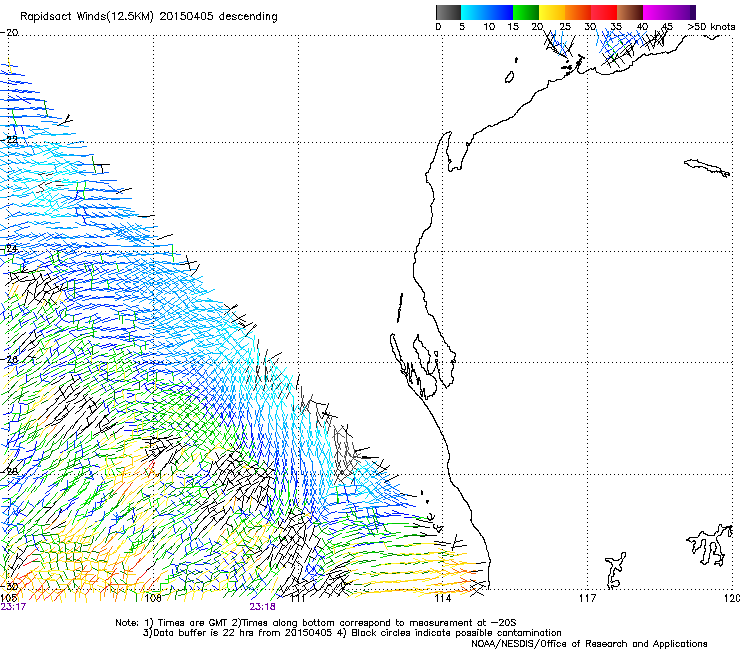
Task: Click the 'Times are GMT' note line
Action: 316,623
